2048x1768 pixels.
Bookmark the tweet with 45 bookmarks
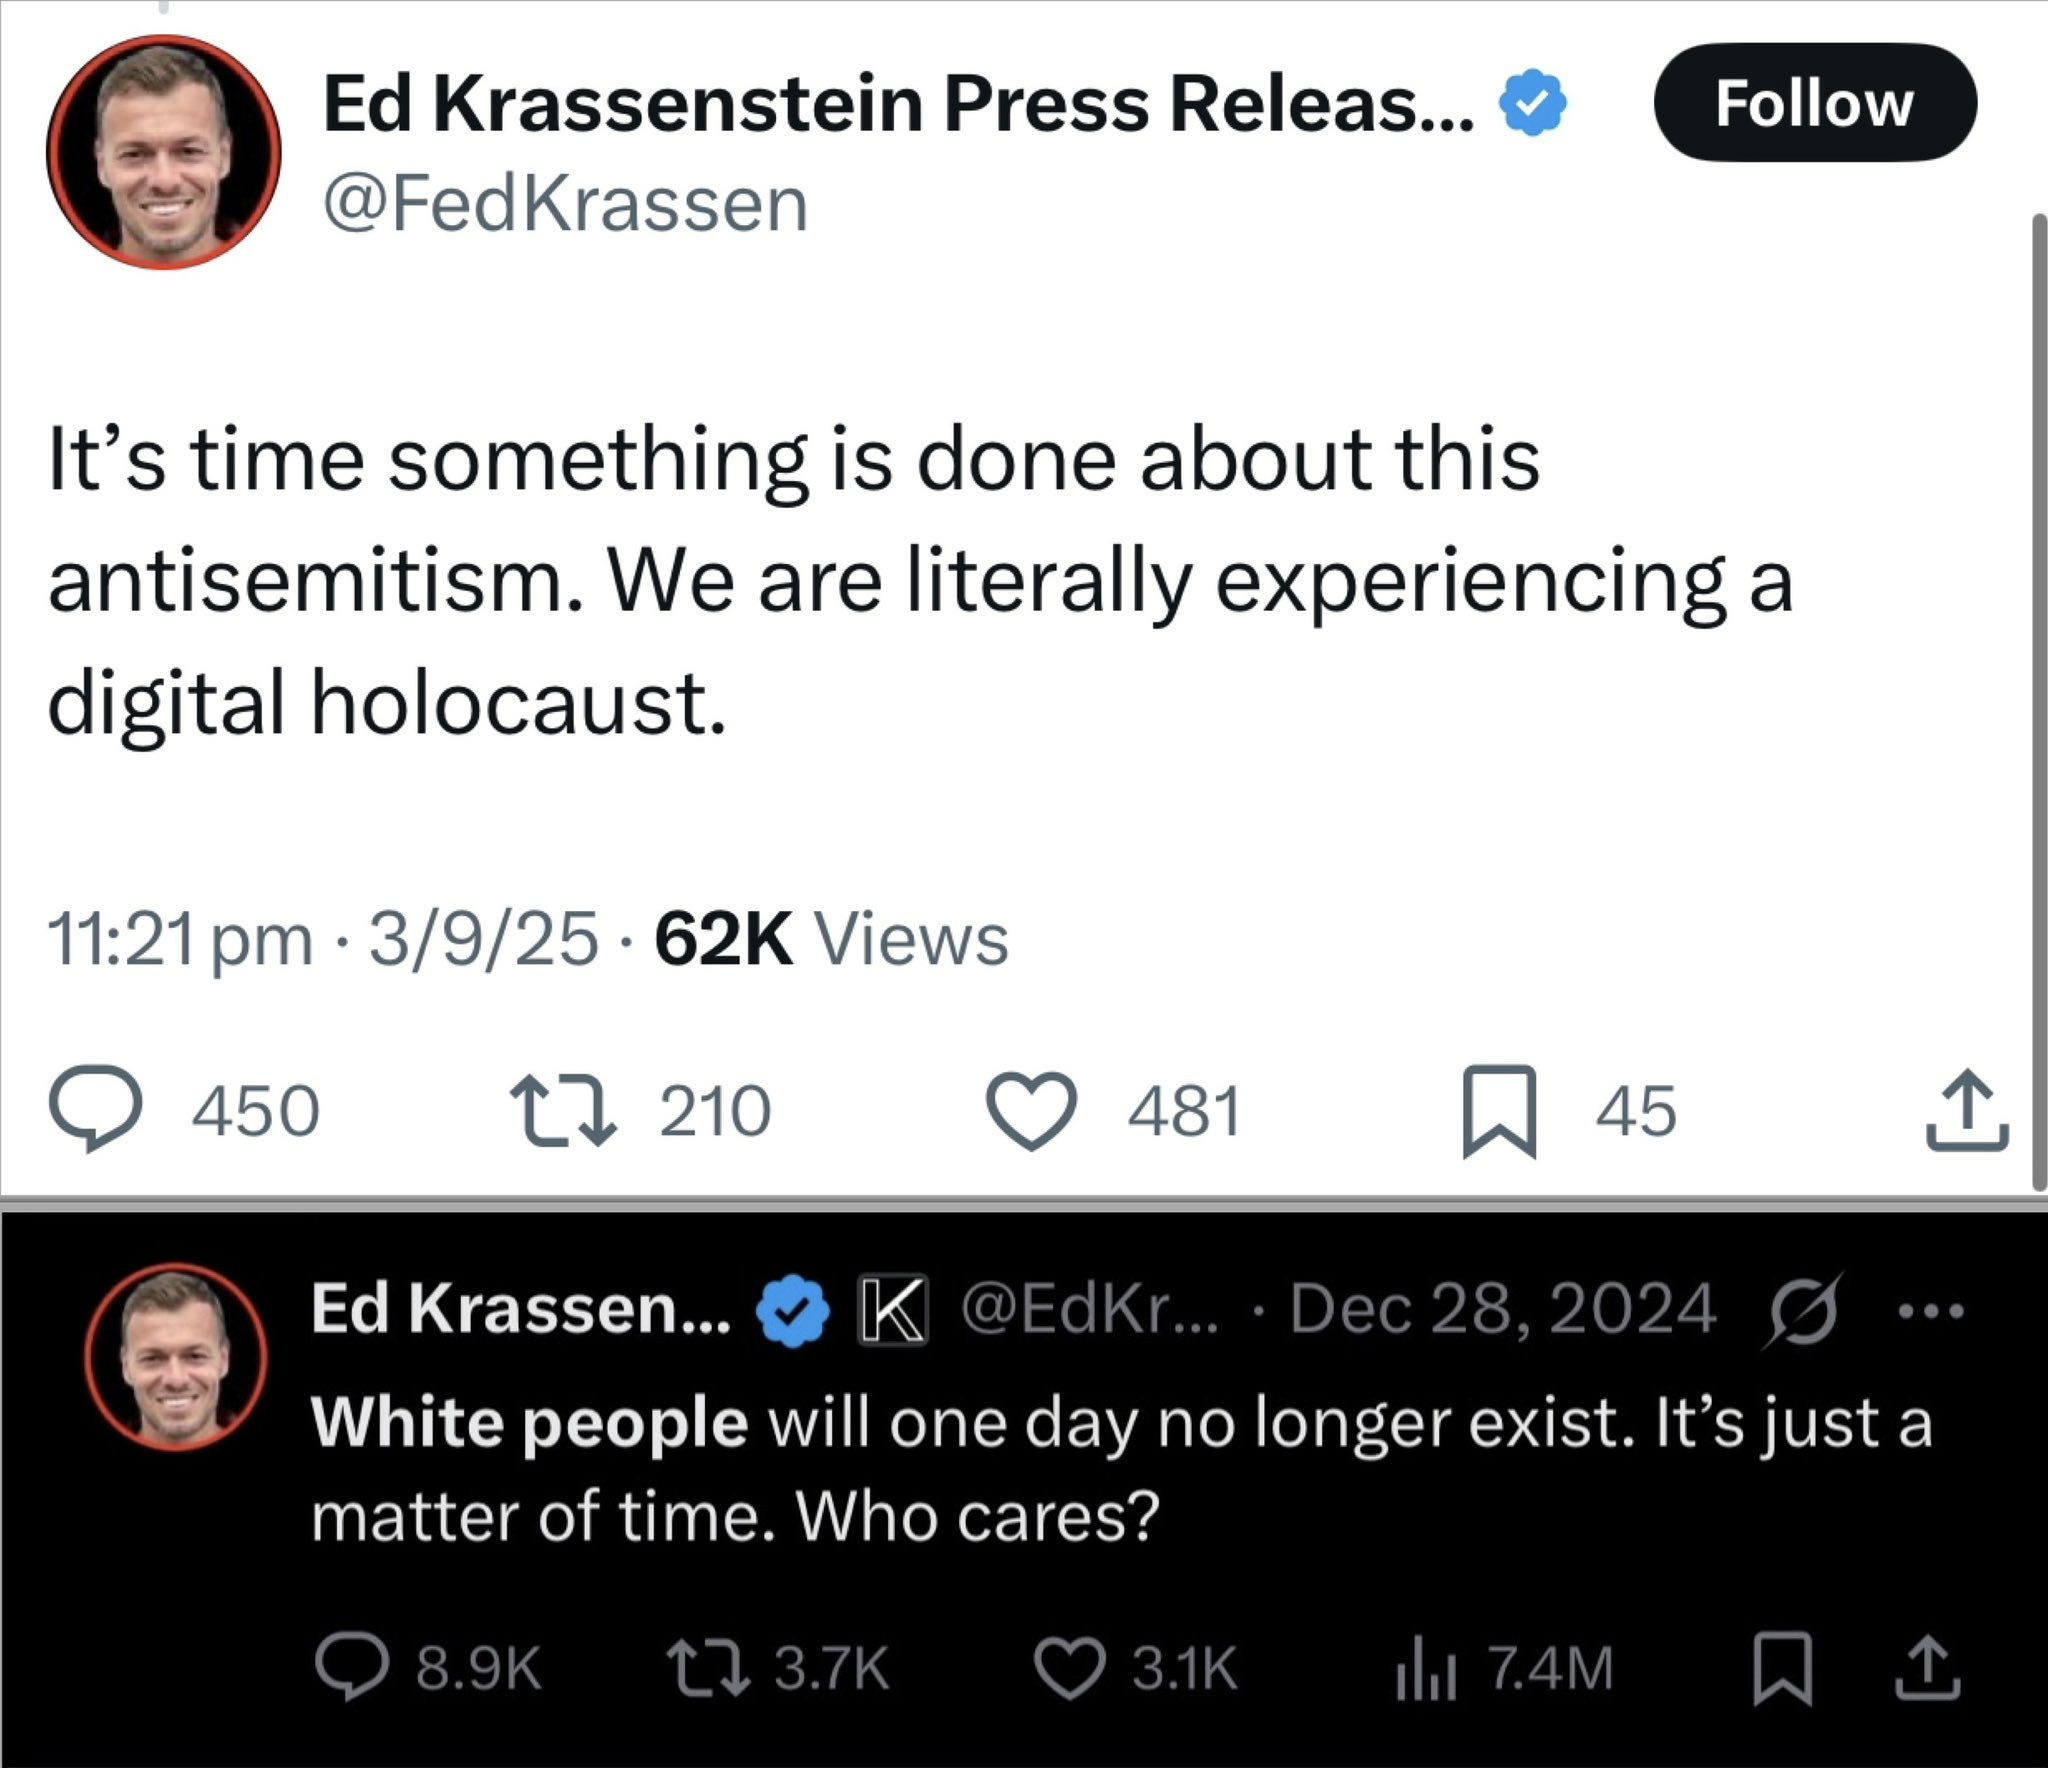coord(1499,1110)
